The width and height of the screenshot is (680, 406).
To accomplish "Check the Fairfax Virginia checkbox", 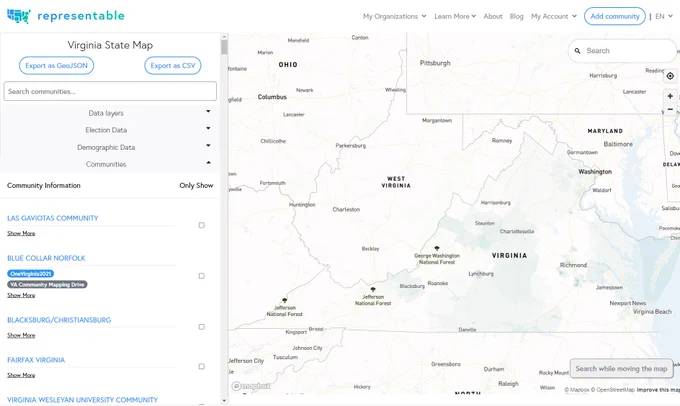I will (x=202, y=367).
